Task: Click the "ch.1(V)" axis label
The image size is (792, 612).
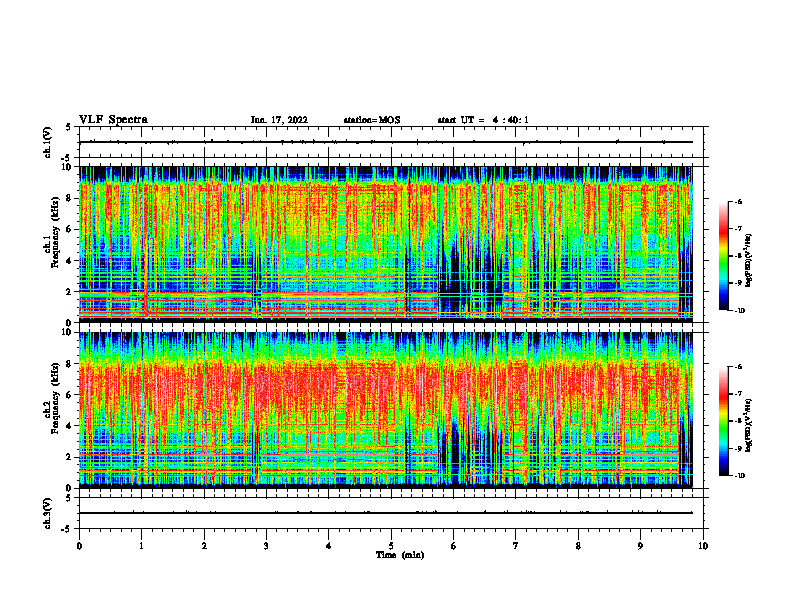Action: tap(48, 142)
